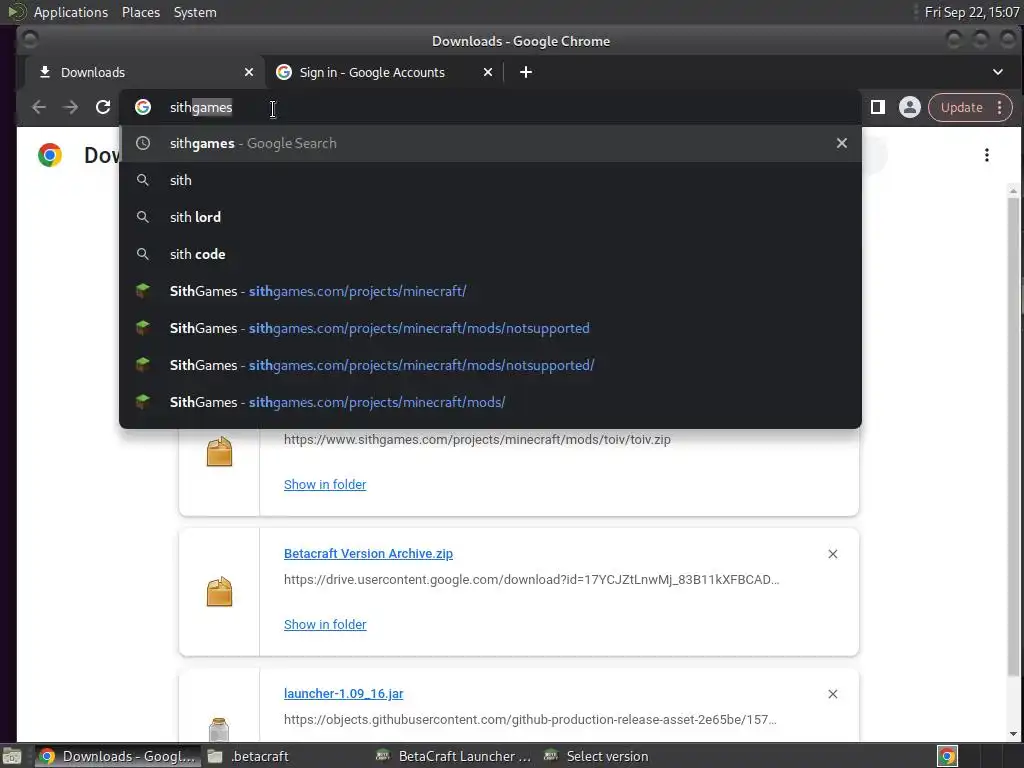Click the address bar text sithgames

(201, 107)
